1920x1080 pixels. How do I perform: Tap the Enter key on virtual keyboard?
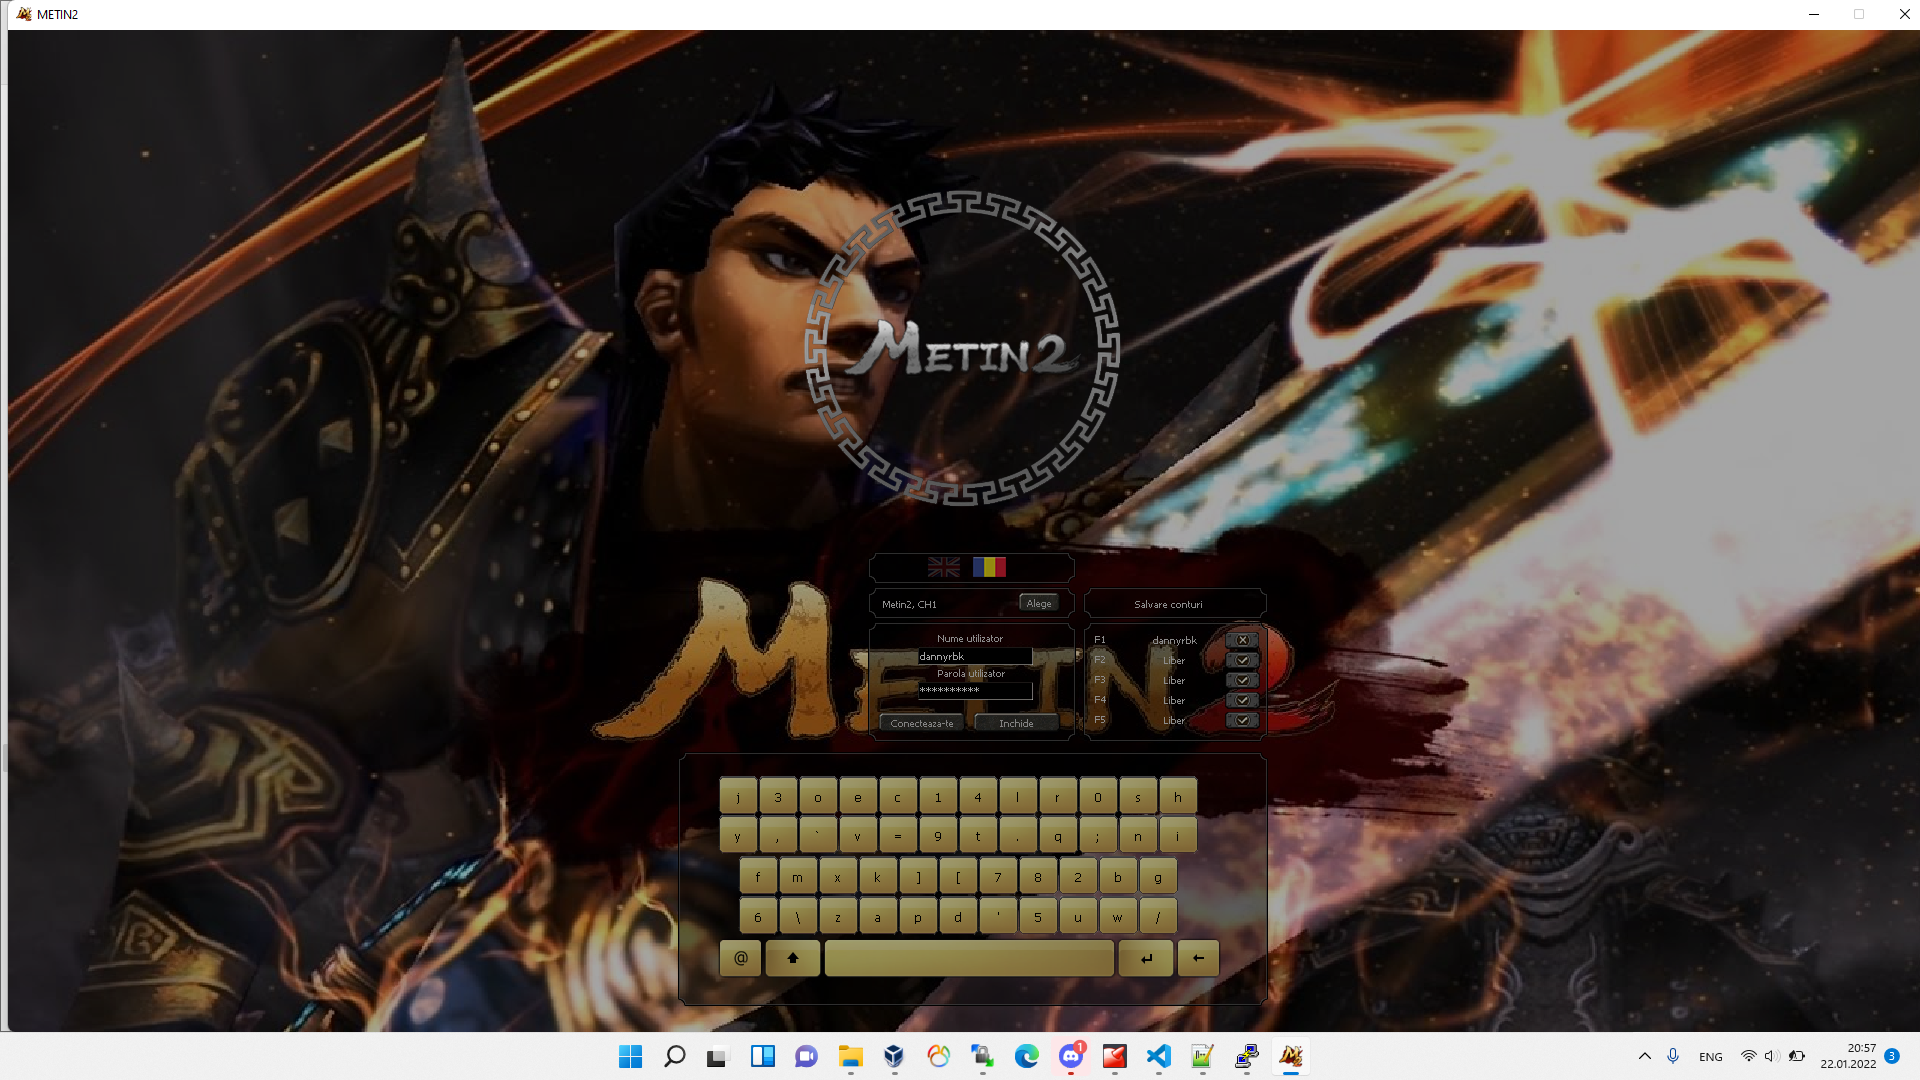pyautogui.click(x=1146, y=958)
